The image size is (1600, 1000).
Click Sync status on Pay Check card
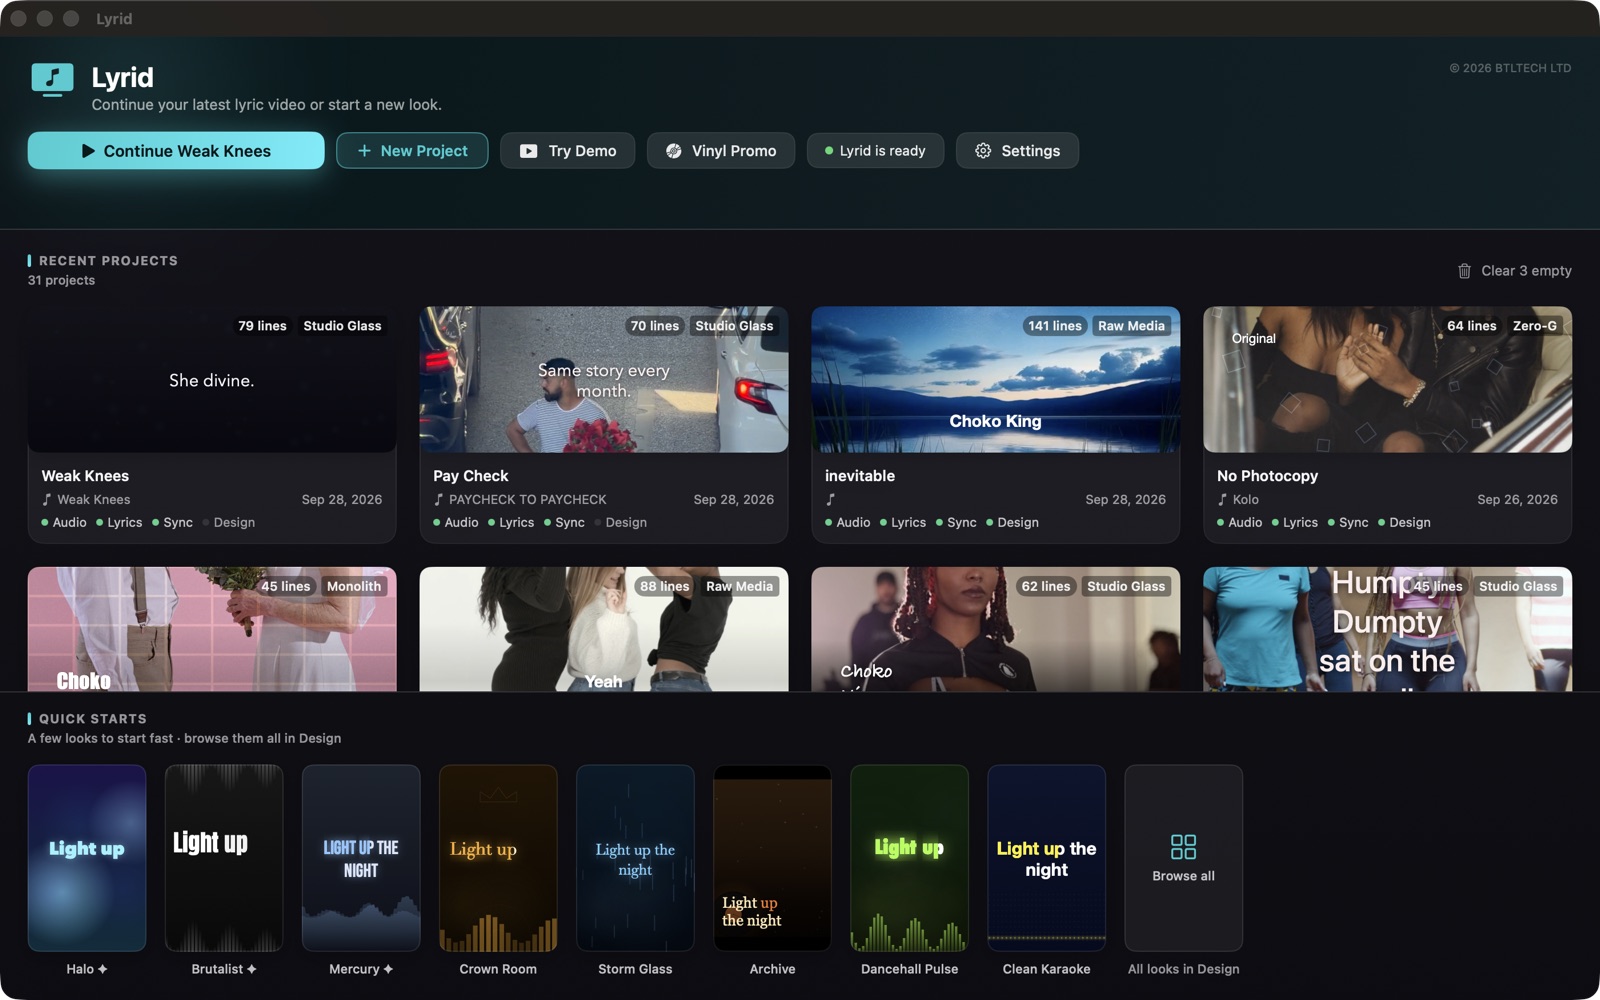point(564,523)
